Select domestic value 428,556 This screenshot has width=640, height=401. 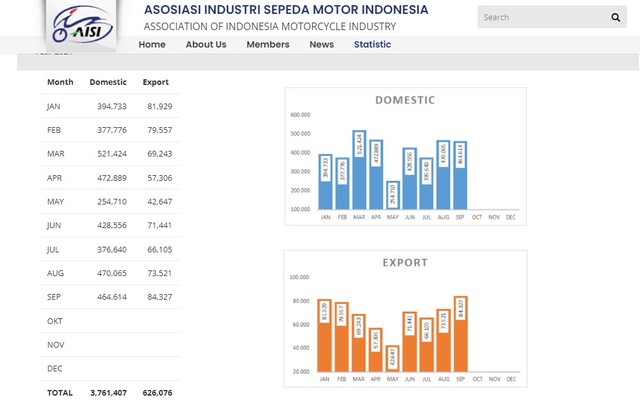(112, 225)
